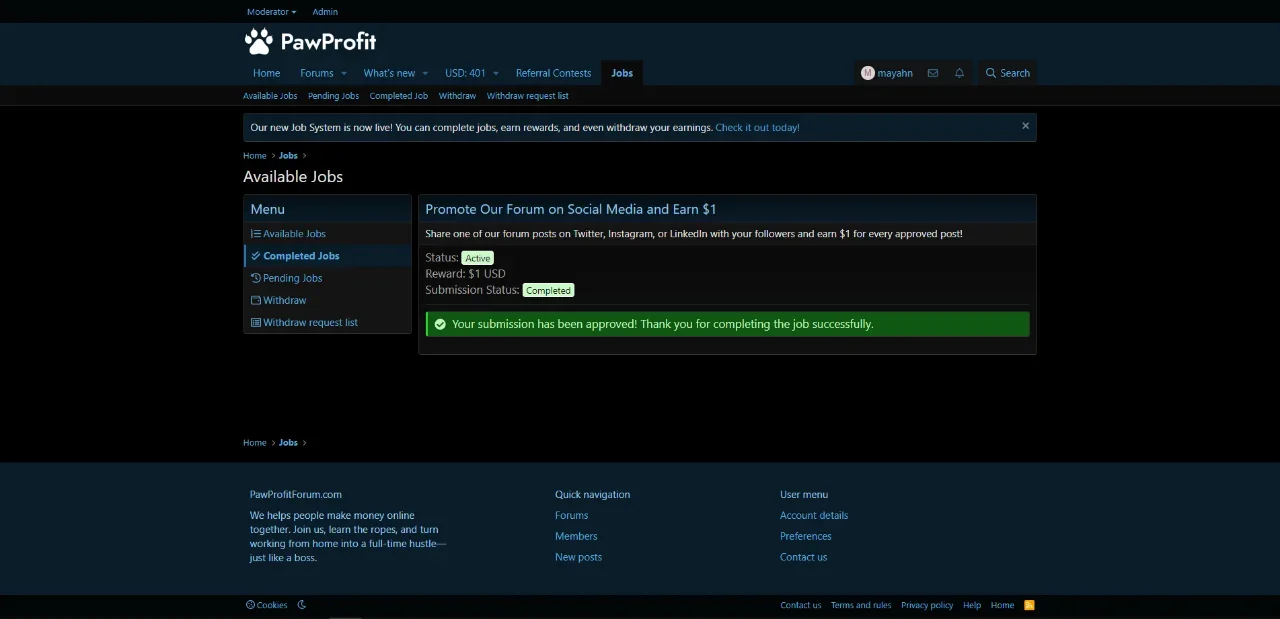Dismiss the Job System notice
Image resolution: width=1280 pixels, height=619 pixels.
coord(1025,126)
